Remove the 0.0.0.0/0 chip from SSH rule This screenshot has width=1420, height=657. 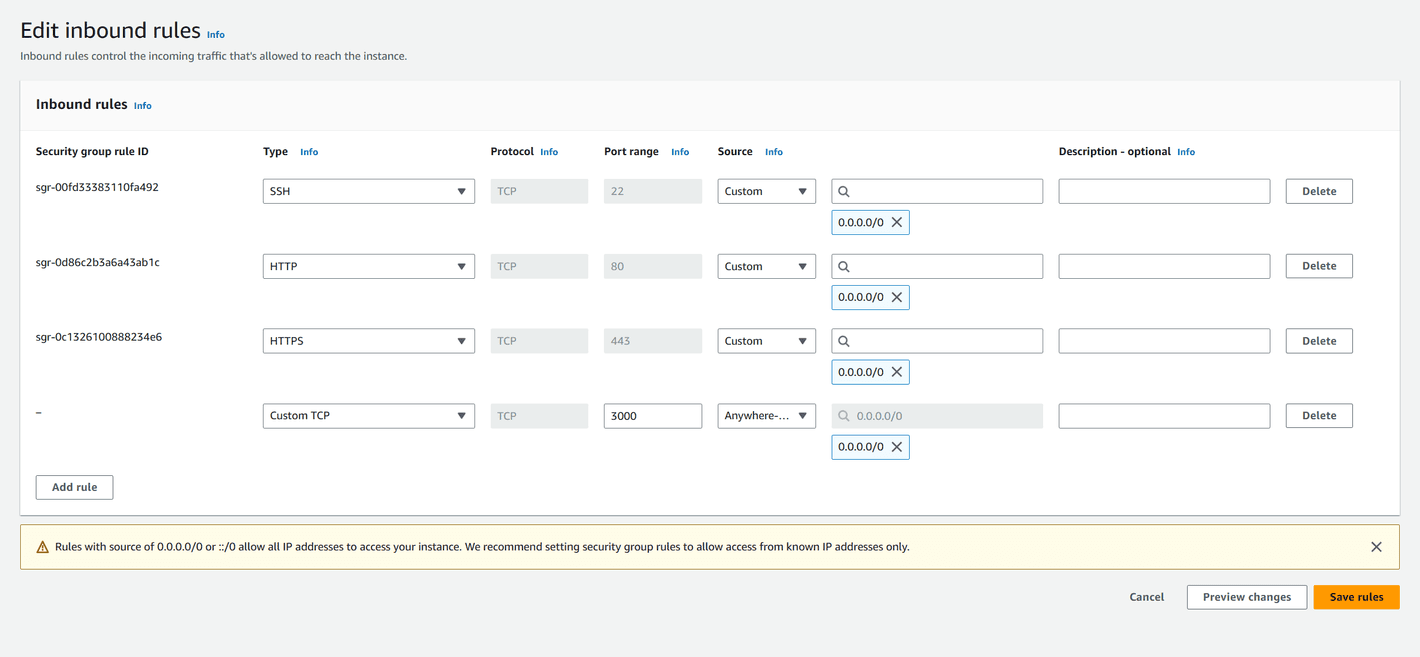click(x=897, y=222)
